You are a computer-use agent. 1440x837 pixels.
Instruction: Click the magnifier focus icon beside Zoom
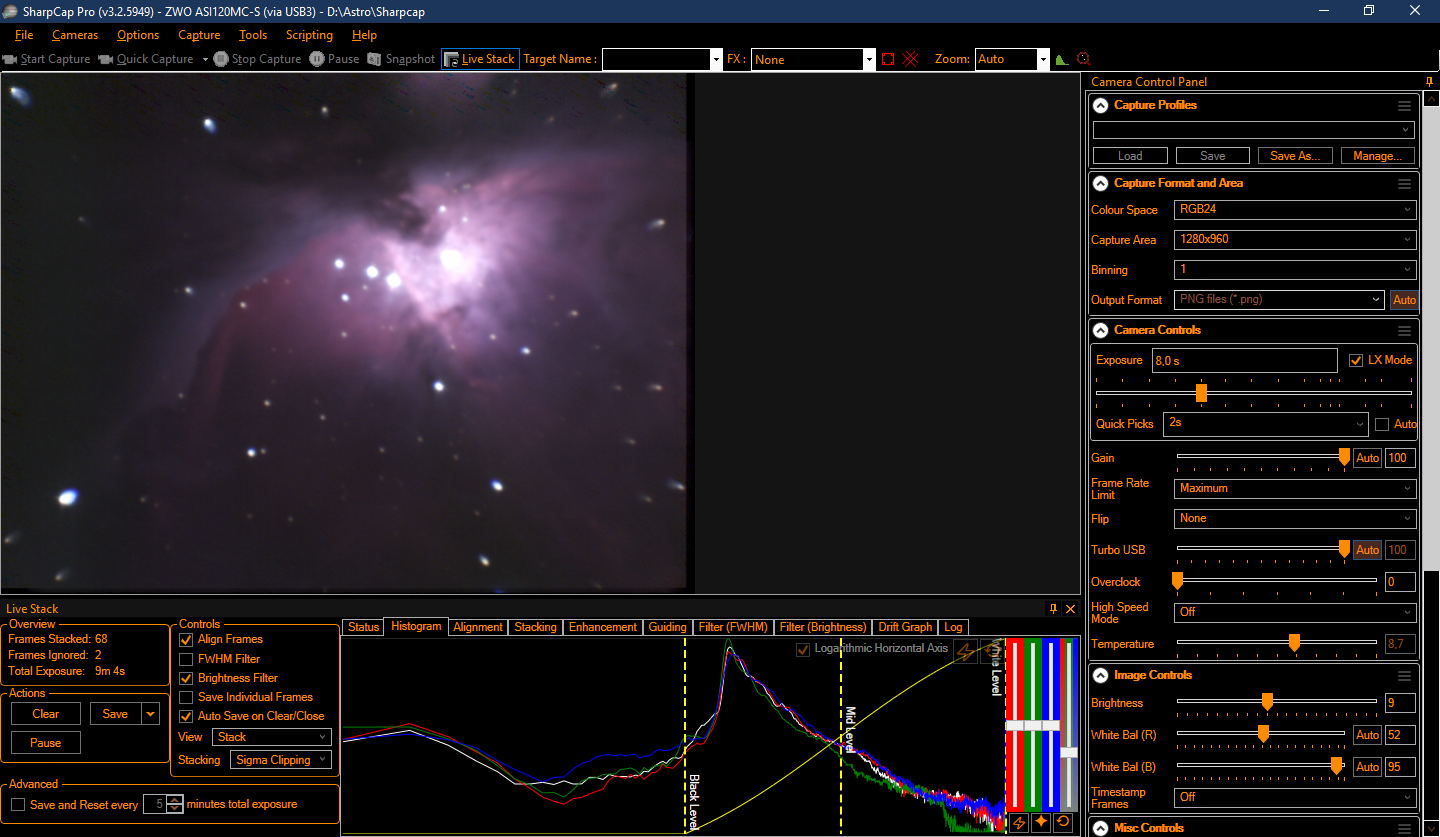(1083, 59)
